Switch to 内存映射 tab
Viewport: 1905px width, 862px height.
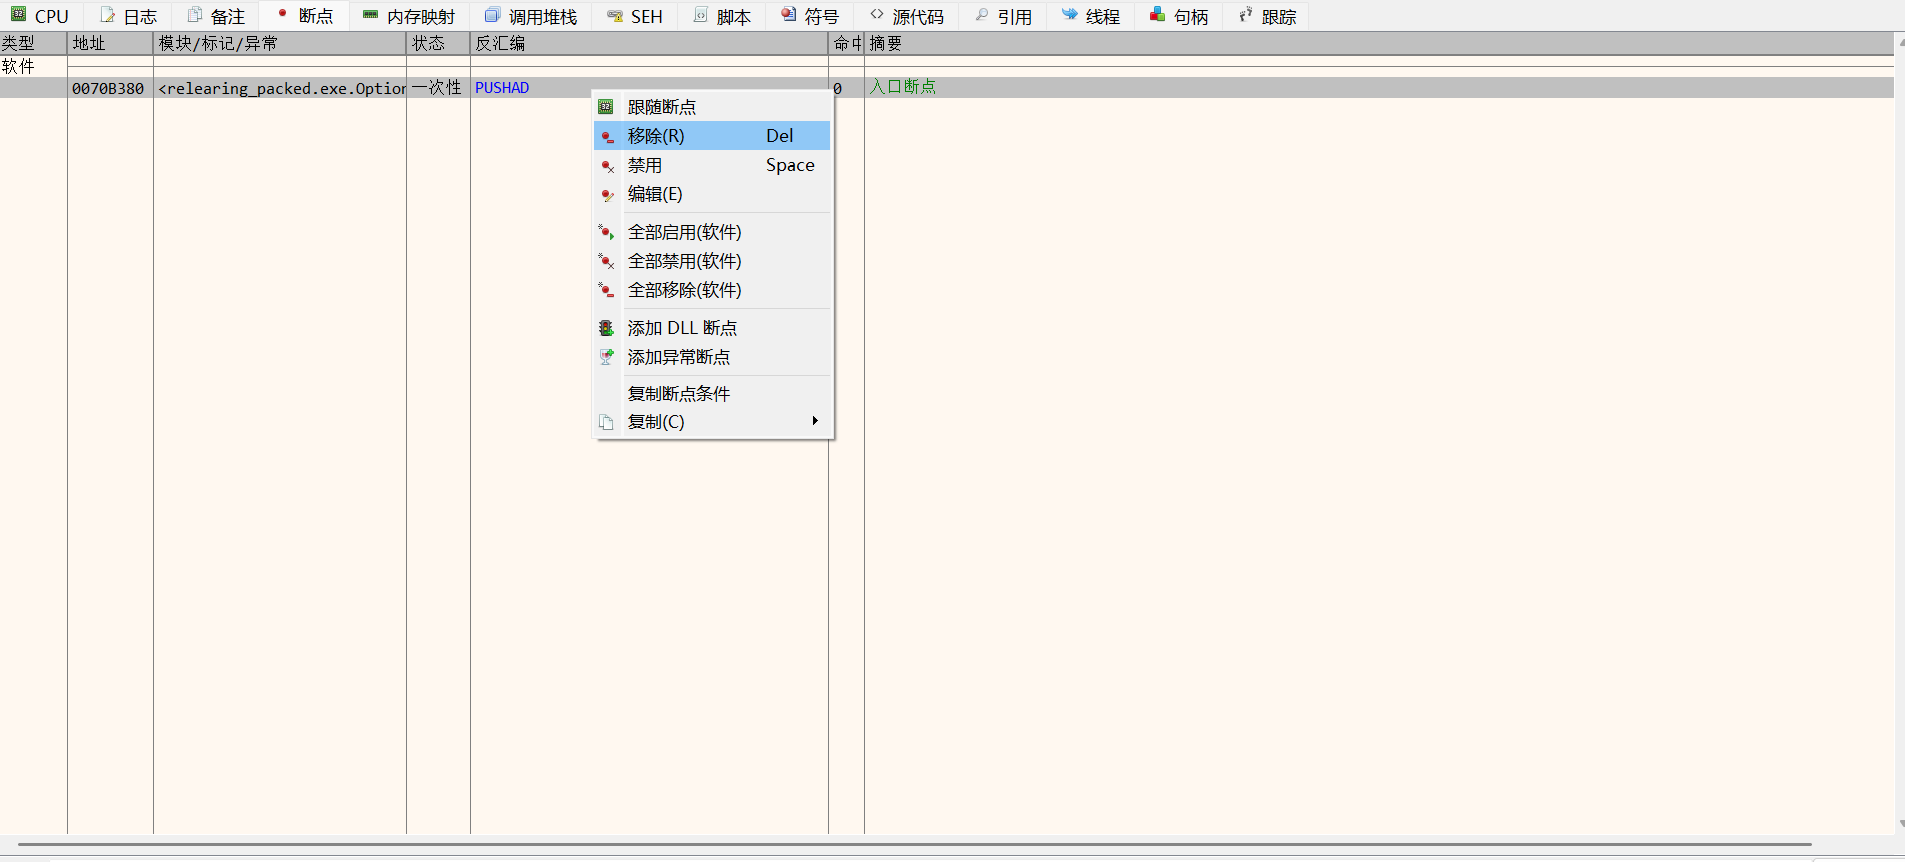click(408, 16)
